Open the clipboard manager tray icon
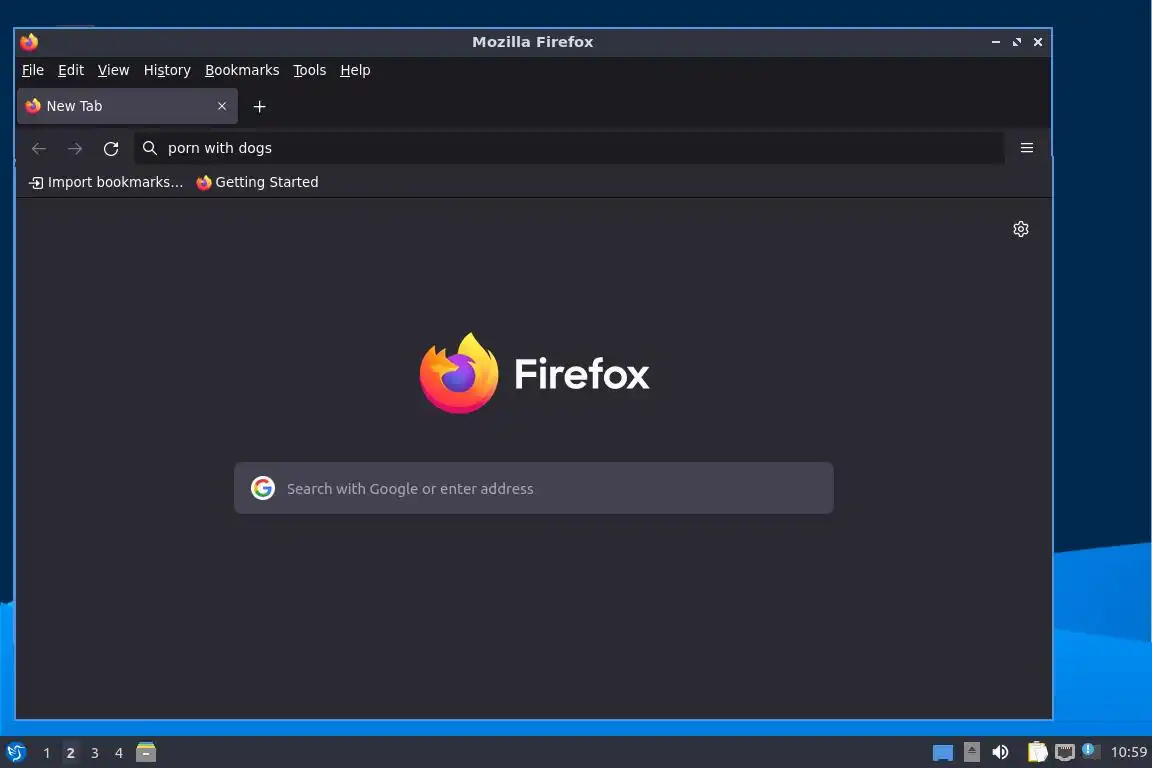 (1037, 752)
